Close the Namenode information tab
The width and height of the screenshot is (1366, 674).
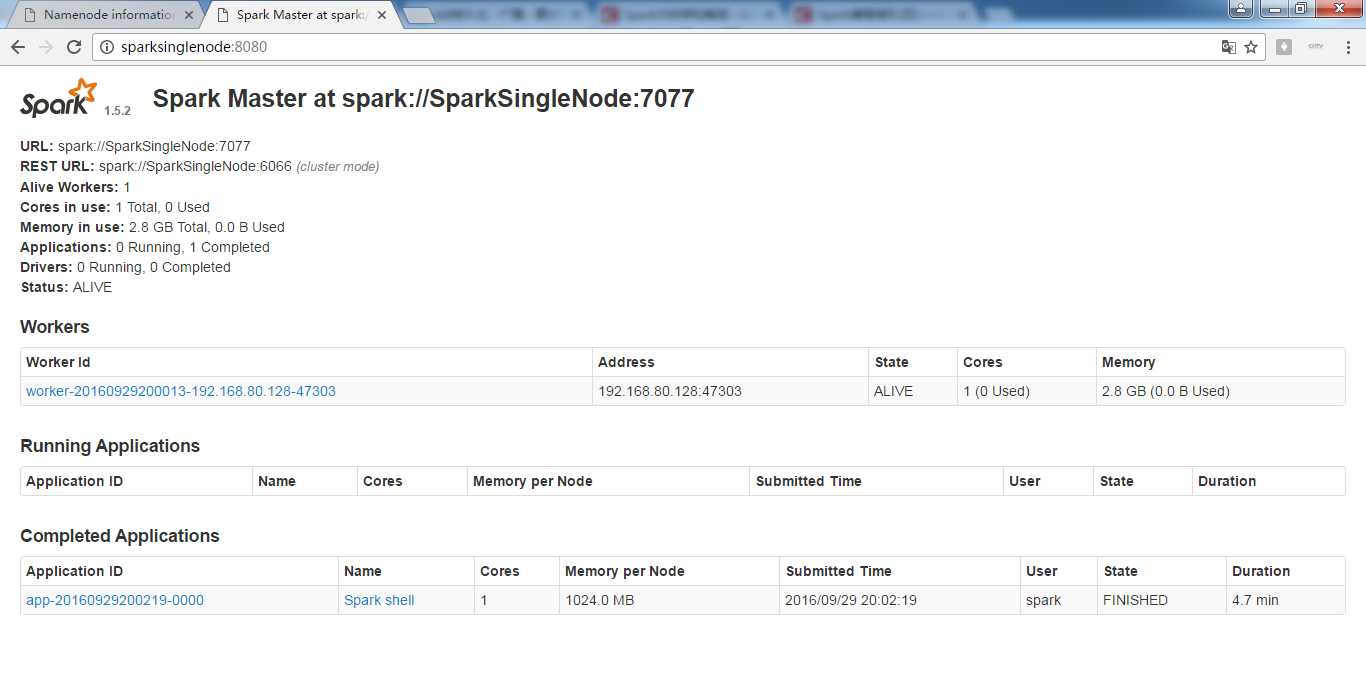point(189,15)
